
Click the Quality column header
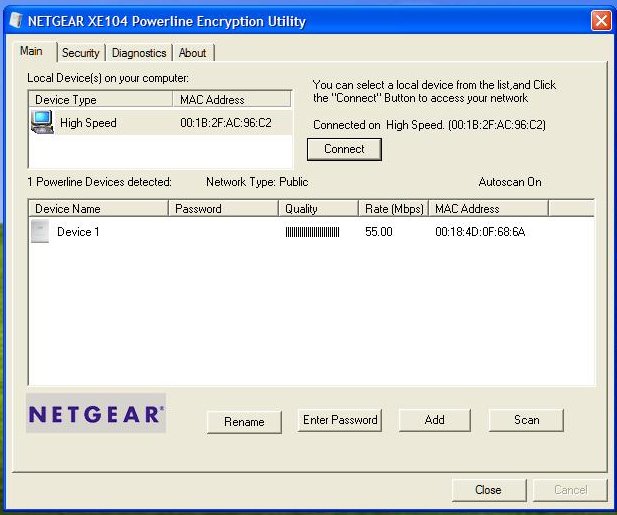[x=318, y=209]
